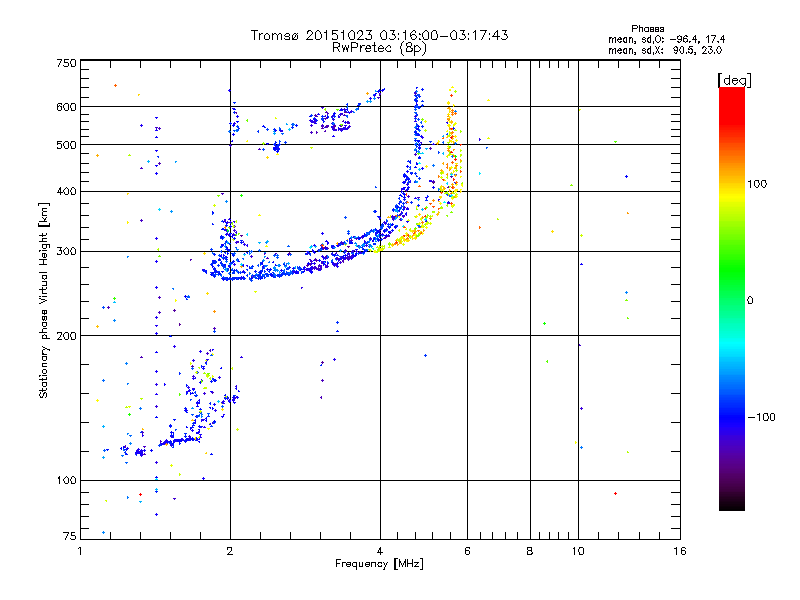Viewport: 800px width, 600px height.
Task: Click the y-axis tick label "750"
Action: point(66,63)
